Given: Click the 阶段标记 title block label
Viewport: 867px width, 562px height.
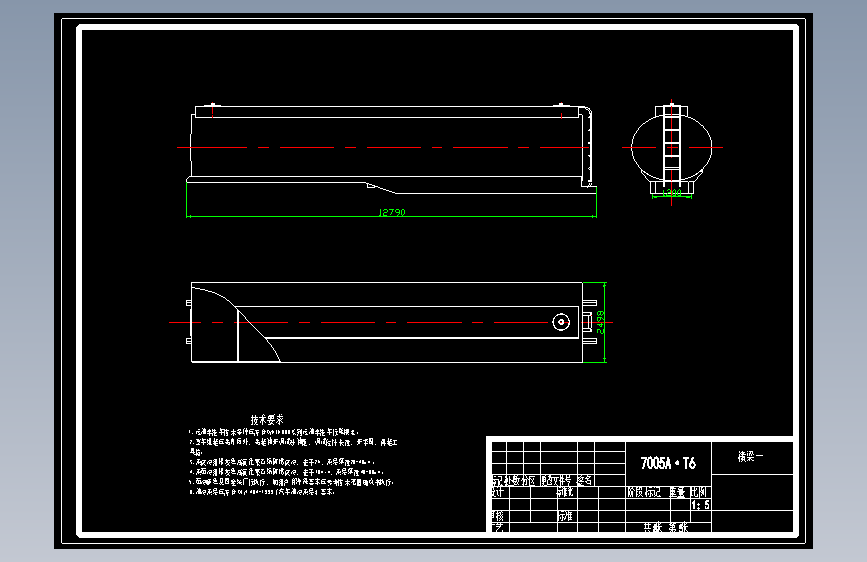Looking at the screenshot, I should 644,492.
